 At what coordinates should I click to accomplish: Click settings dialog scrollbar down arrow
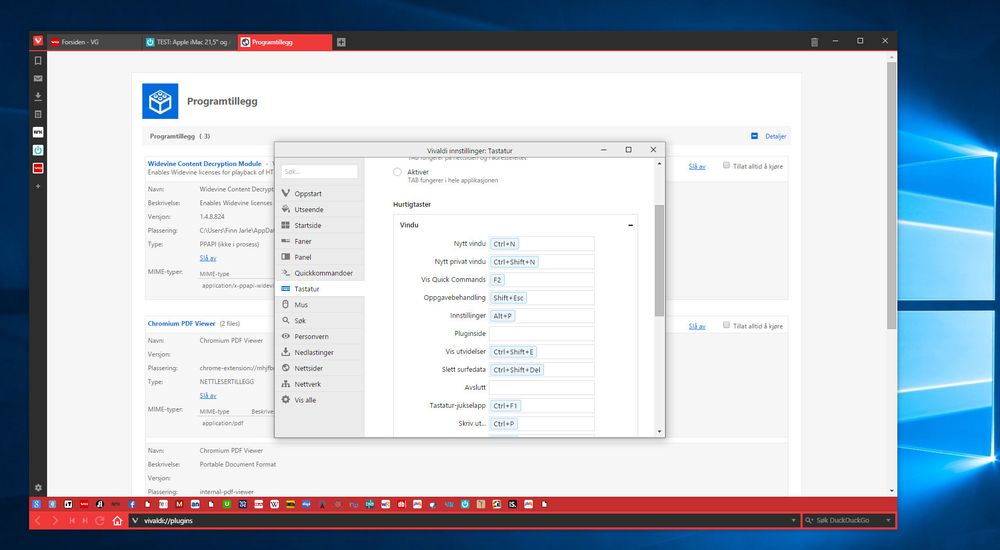[x=659, y=432]
